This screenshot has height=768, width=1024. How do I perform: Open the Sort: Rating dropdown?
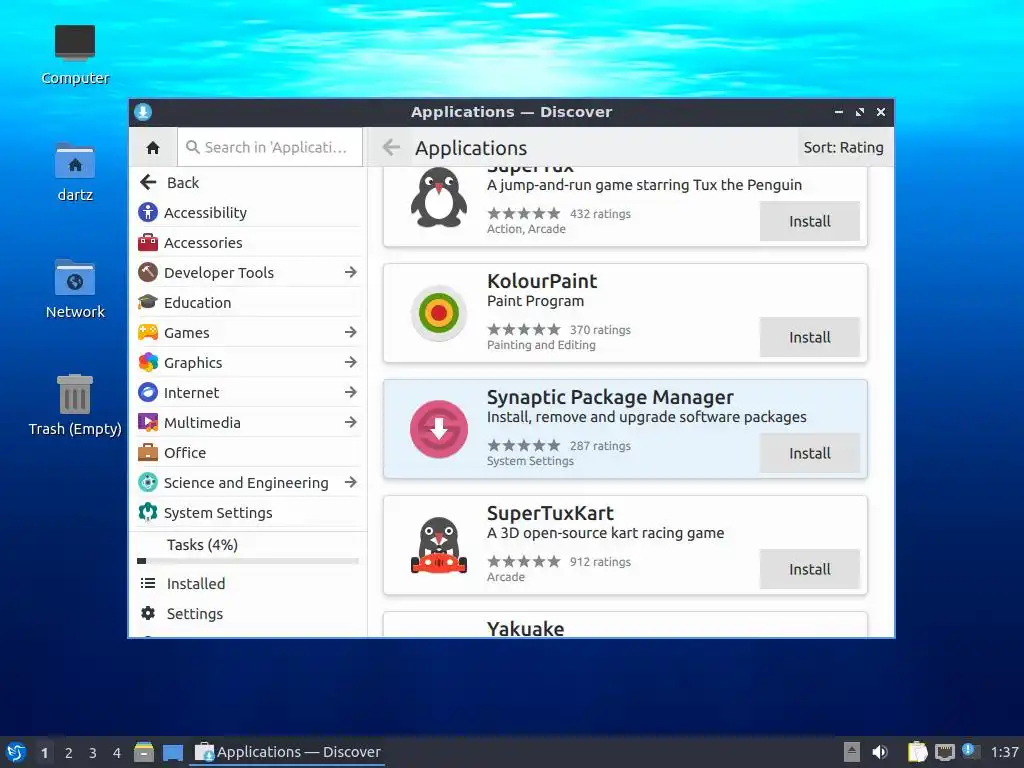(x=843, y=148)
